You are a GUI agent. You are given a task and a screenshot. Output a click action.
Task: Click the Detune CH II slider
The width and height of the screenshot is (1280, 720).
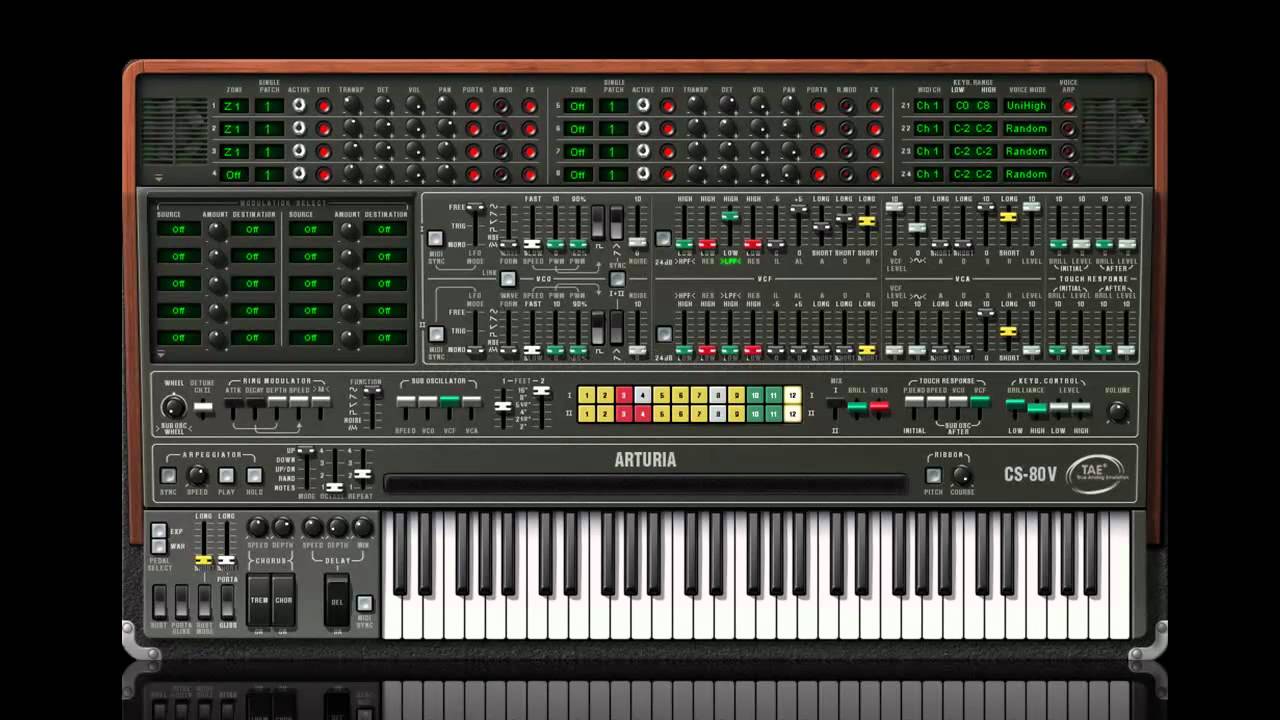coord(203,407)
